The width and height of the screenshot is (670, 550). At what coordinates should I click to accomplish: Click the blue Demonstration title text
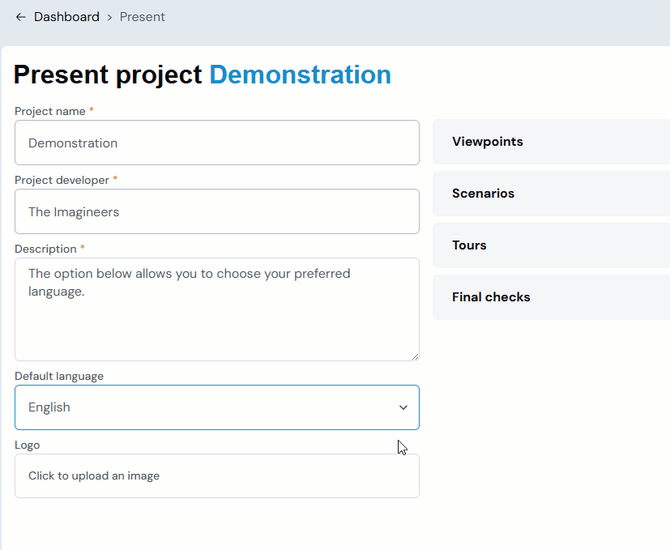(300, 75)
